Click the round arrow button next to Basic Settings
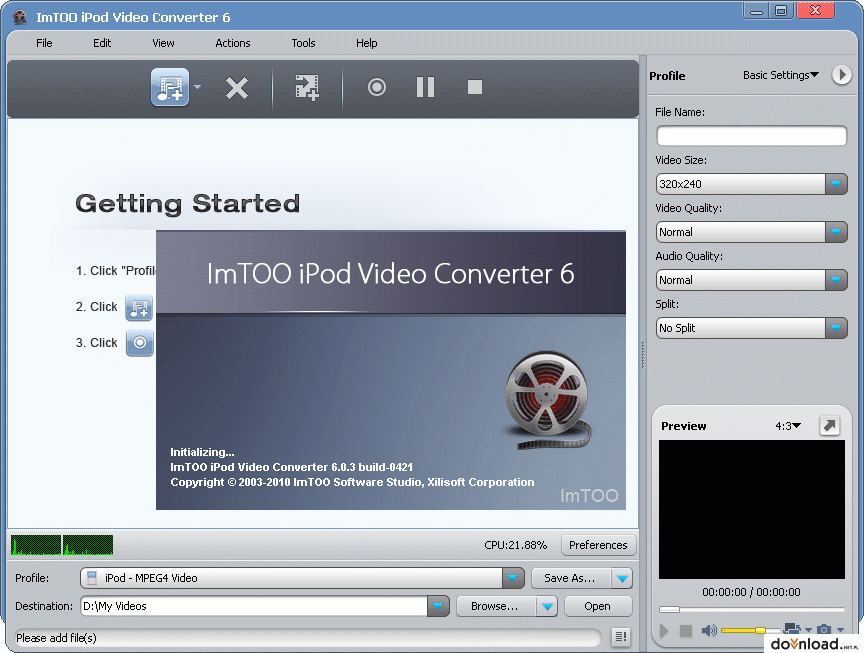Viewport: 864px width, 653px height. pyautogui.click(x=841, y=74)
